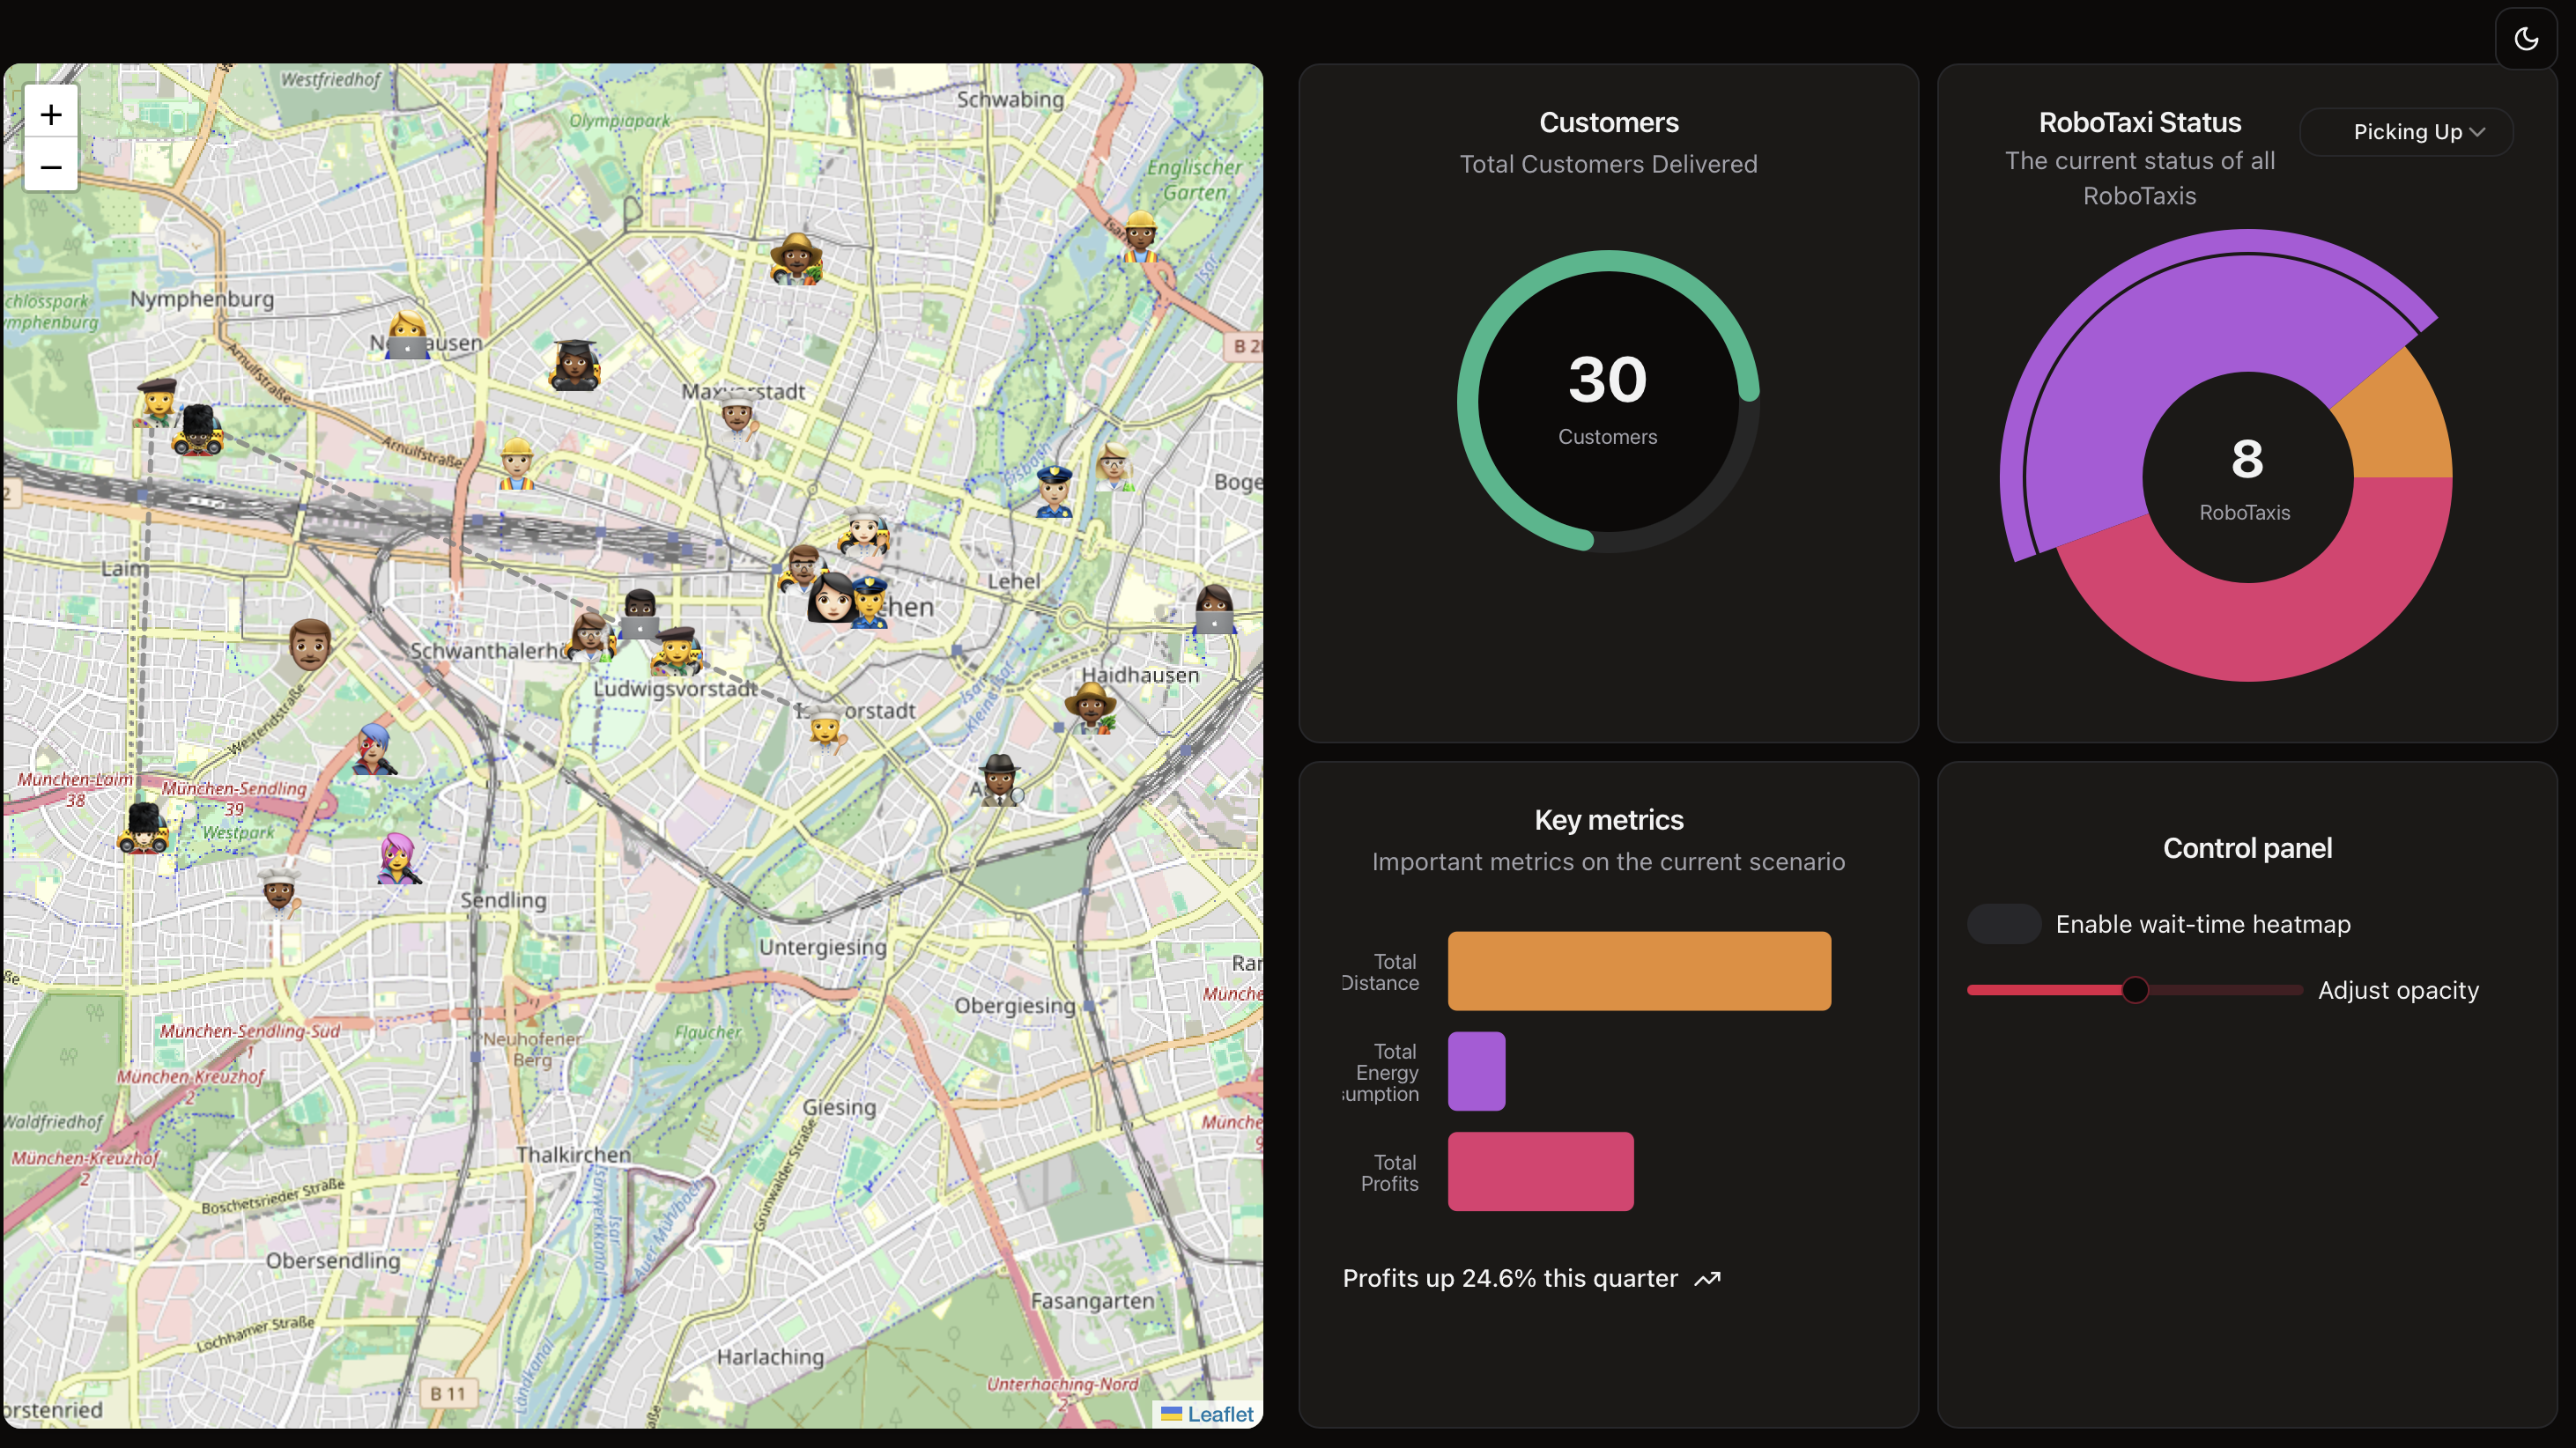The height and width of the screenshot is (1448, 2576).
Task: Click the pink-haired singer marker near Sendling
Action: [398, 858]
